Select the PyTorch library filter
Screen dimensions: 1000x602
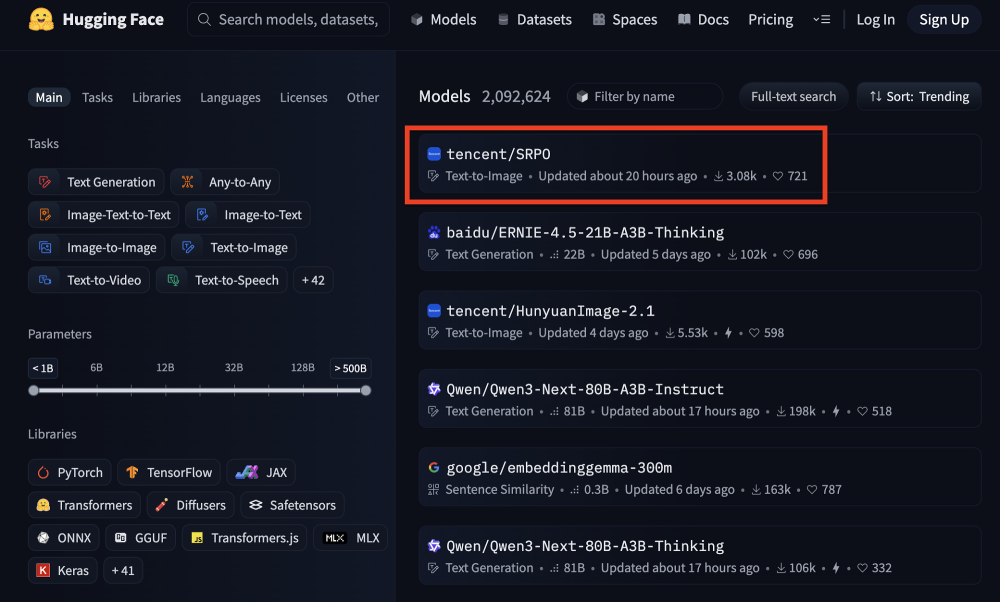69,473
